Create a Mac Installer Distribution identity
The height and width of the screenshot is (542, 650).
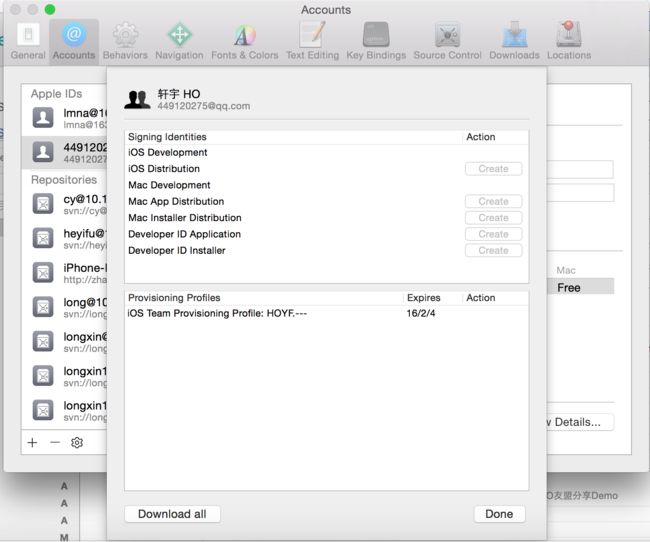tap(493, 218)
